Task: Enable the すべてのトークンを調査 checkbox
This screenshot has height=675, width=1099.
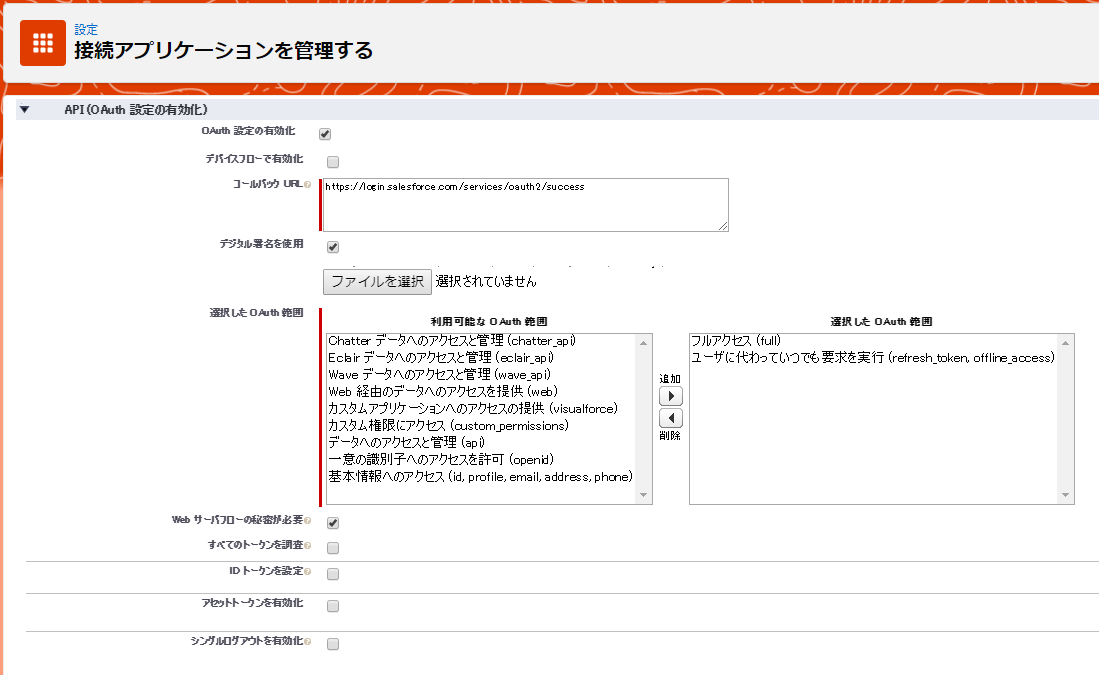Action: tap(333, 548)
